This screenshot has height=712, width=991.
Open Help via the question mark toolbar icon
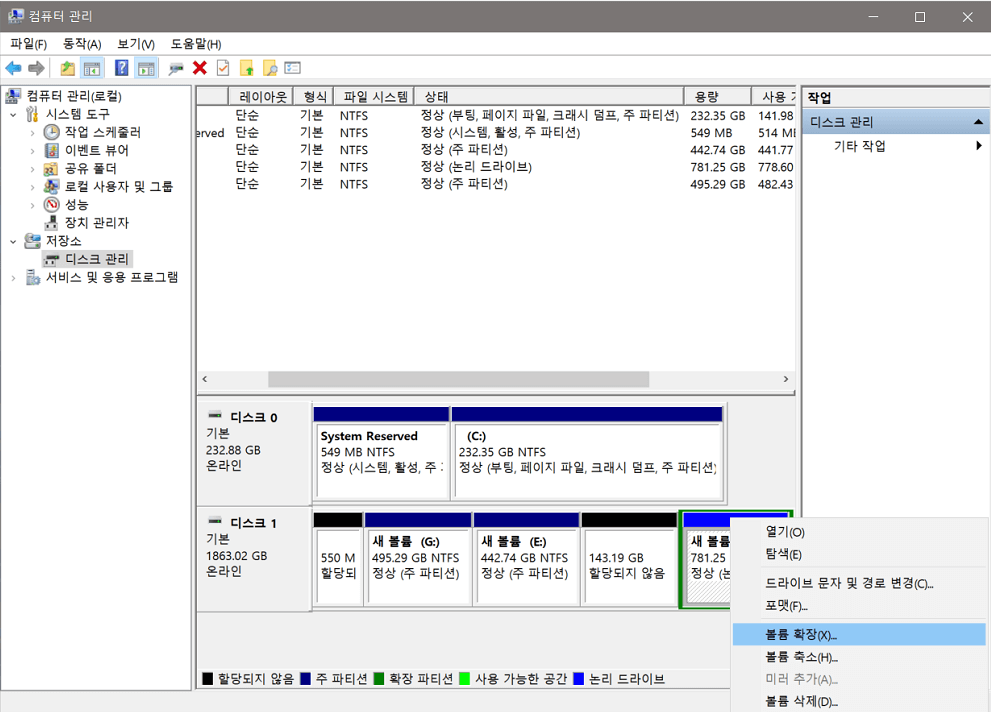point(122,67)
